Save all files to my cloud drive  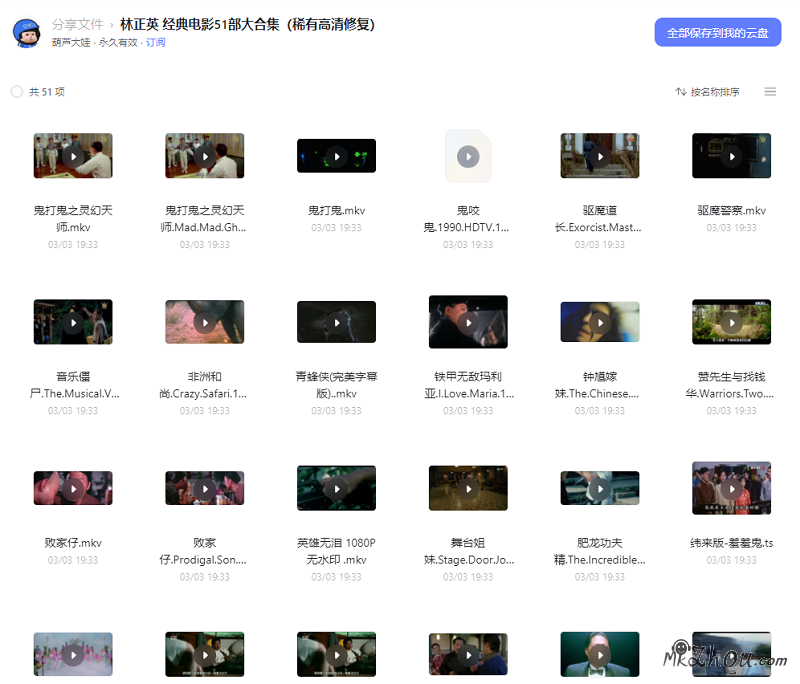717,32
